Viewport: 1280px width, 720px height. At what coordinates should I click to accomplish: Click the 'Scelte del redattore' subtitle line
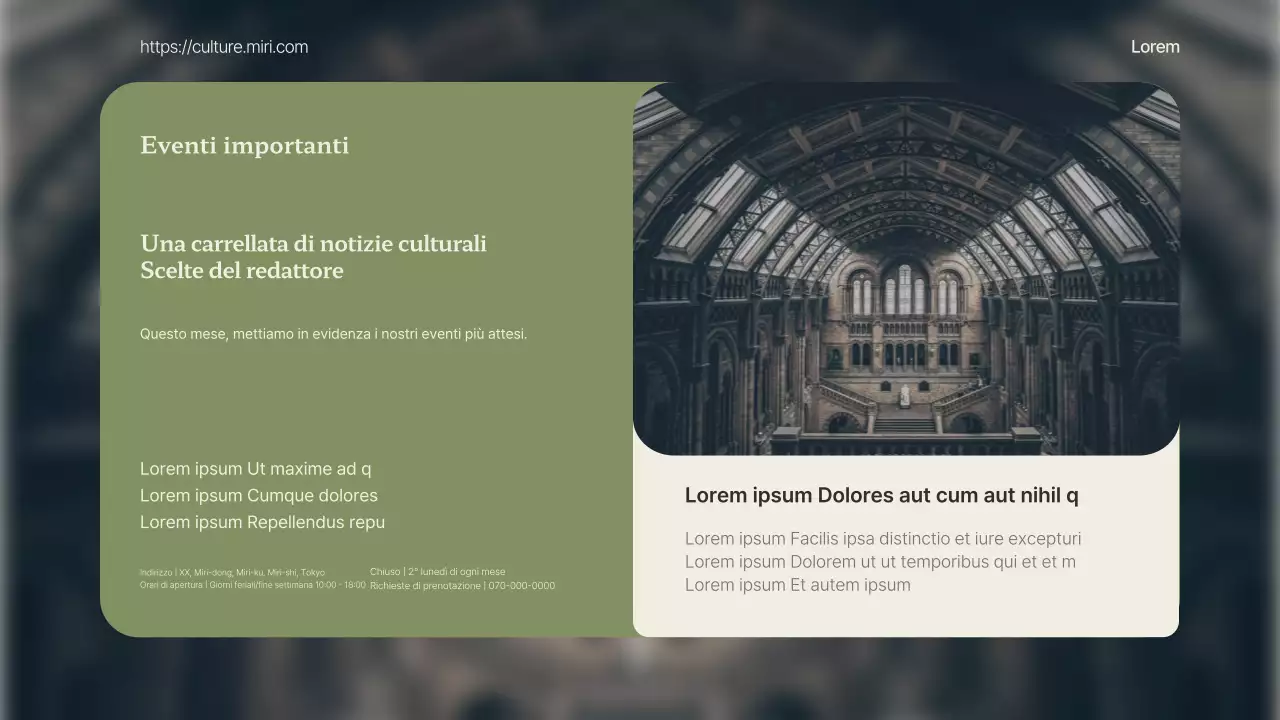point(241,271)
